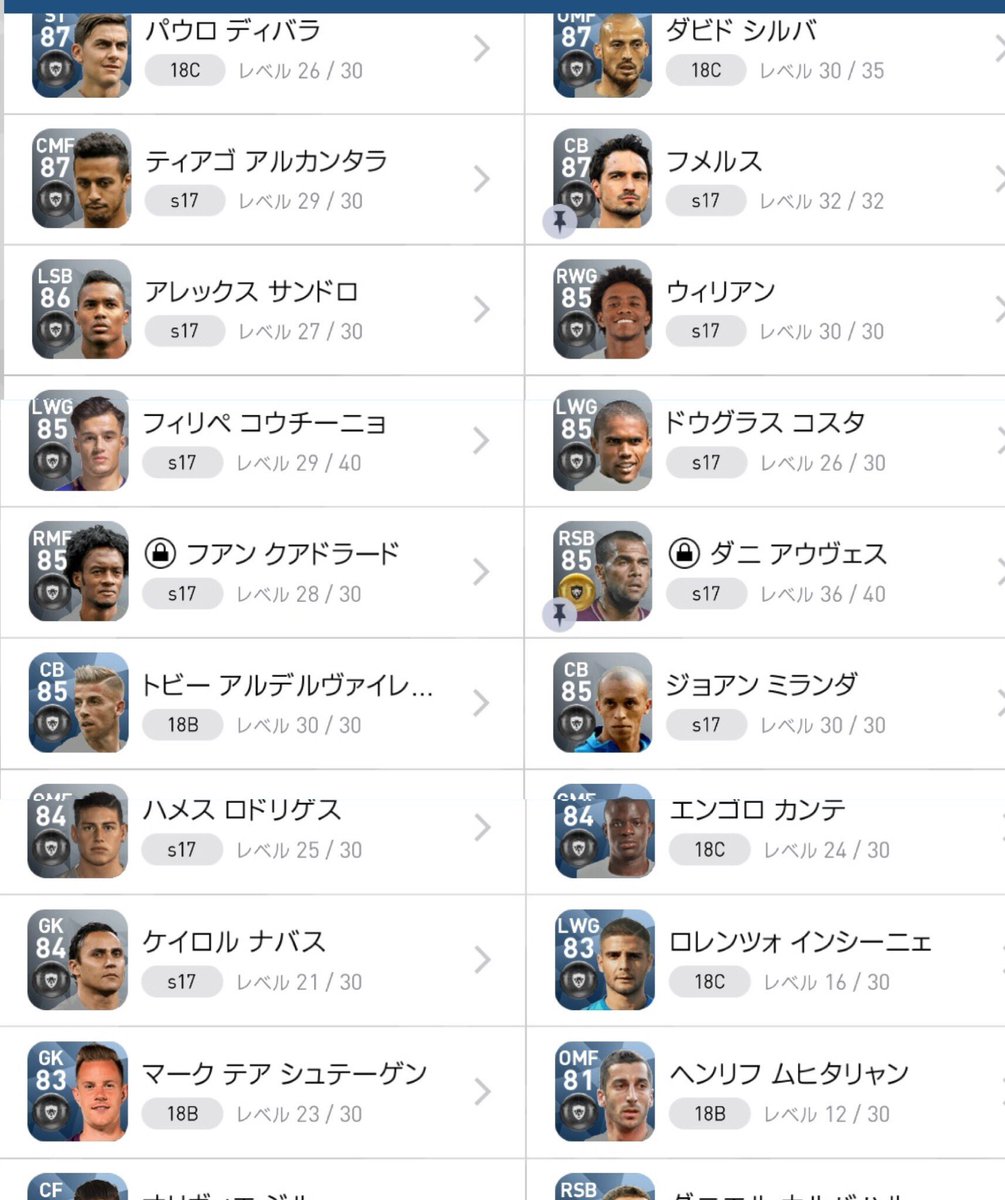Click 18B badge under トビー アルデルヴァイレ

coord(183,725)
